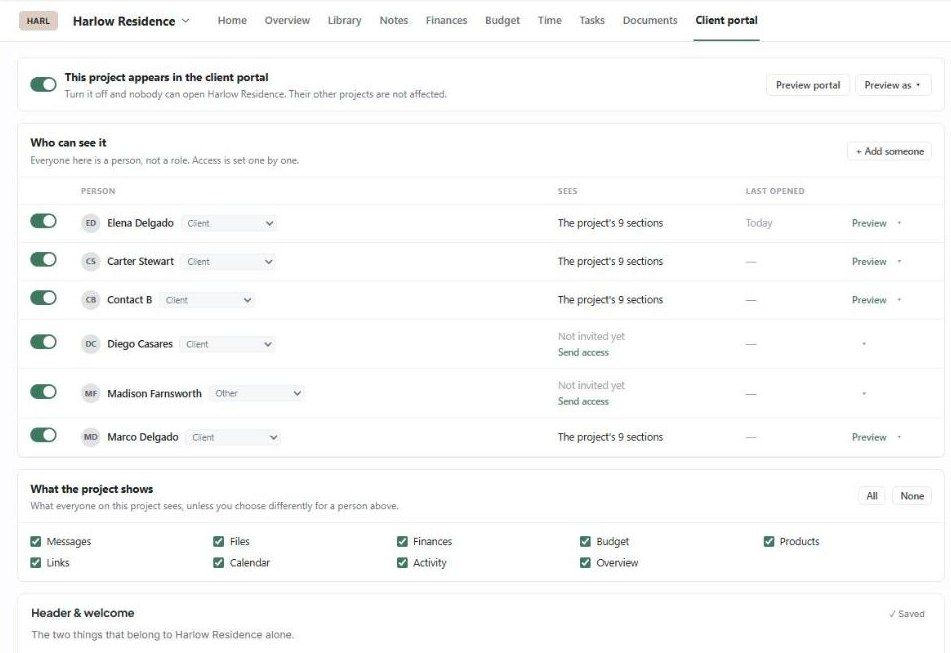Uncheck the Files section checkbox

[219, 541]
